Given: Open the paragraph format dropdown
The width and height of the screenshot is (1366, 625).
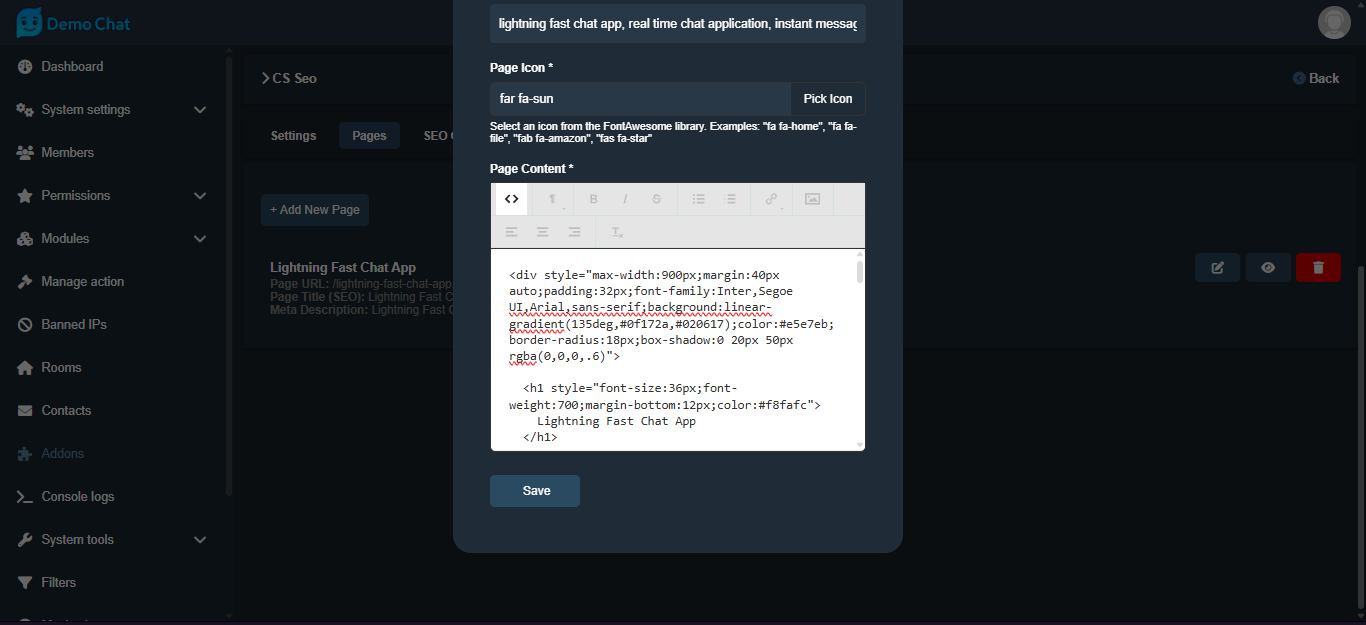Looking at the screenshot, I should [551, 199].
